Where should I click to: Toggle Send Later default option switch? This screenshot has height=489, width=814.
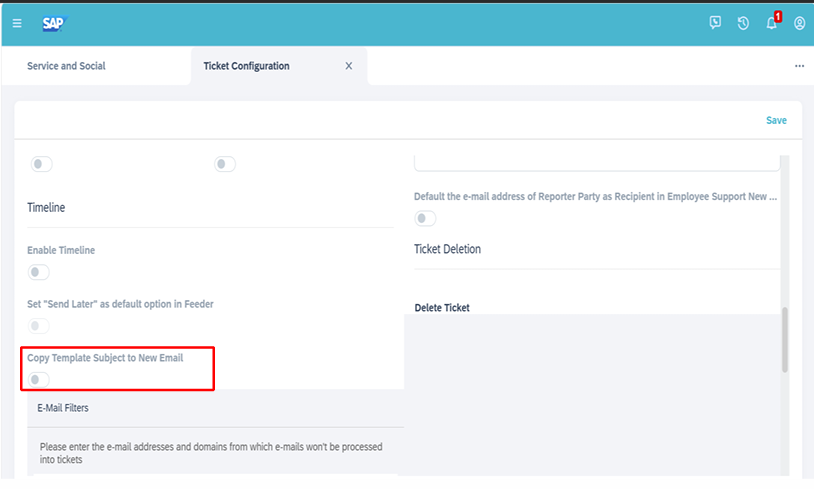click(38, 326)
